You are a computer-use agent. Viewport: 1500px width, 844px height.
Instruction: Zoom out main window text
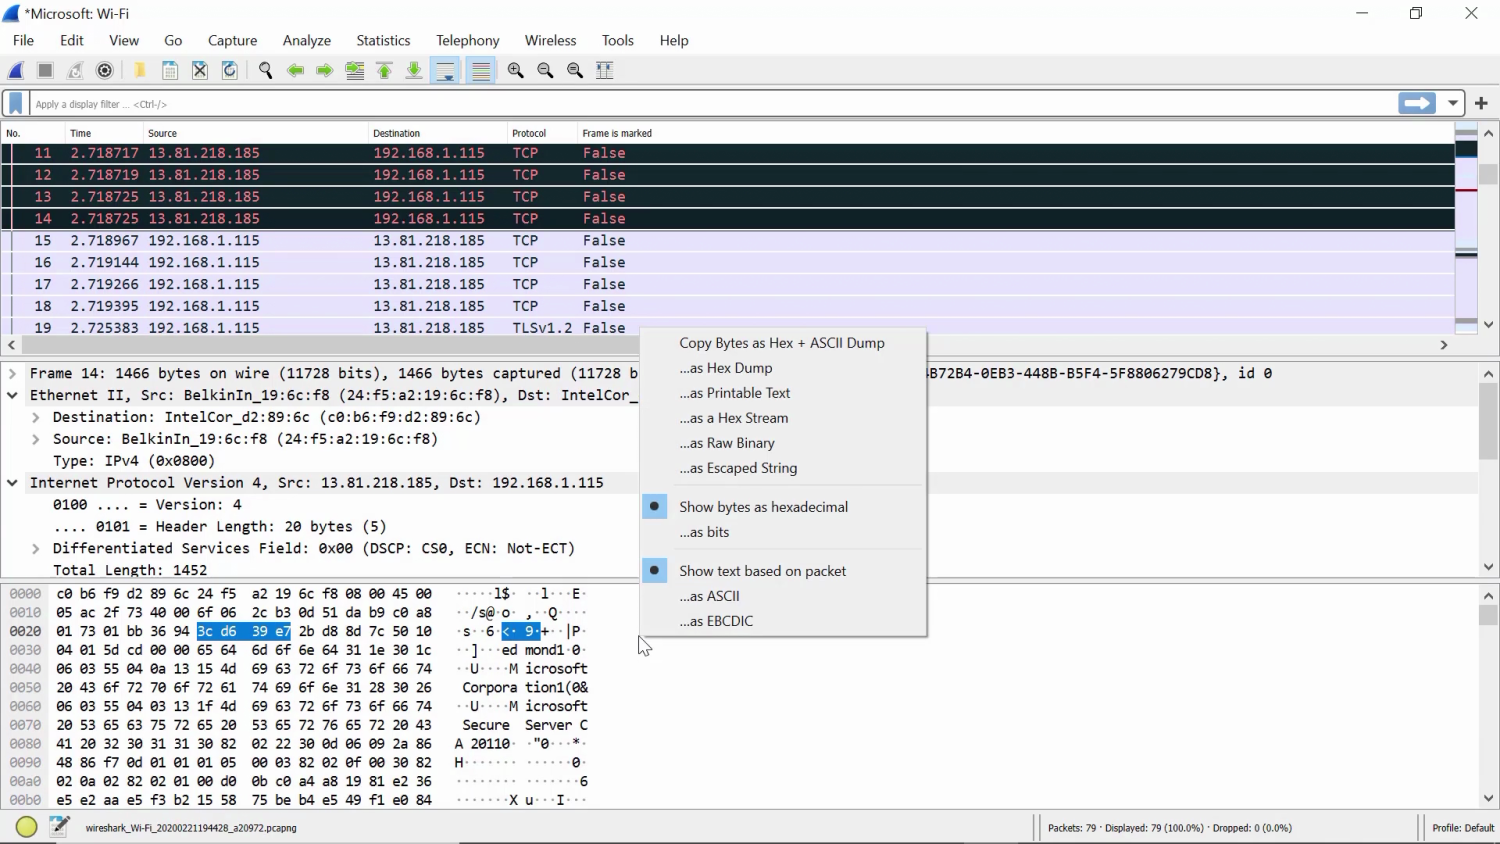pos(546,70)
